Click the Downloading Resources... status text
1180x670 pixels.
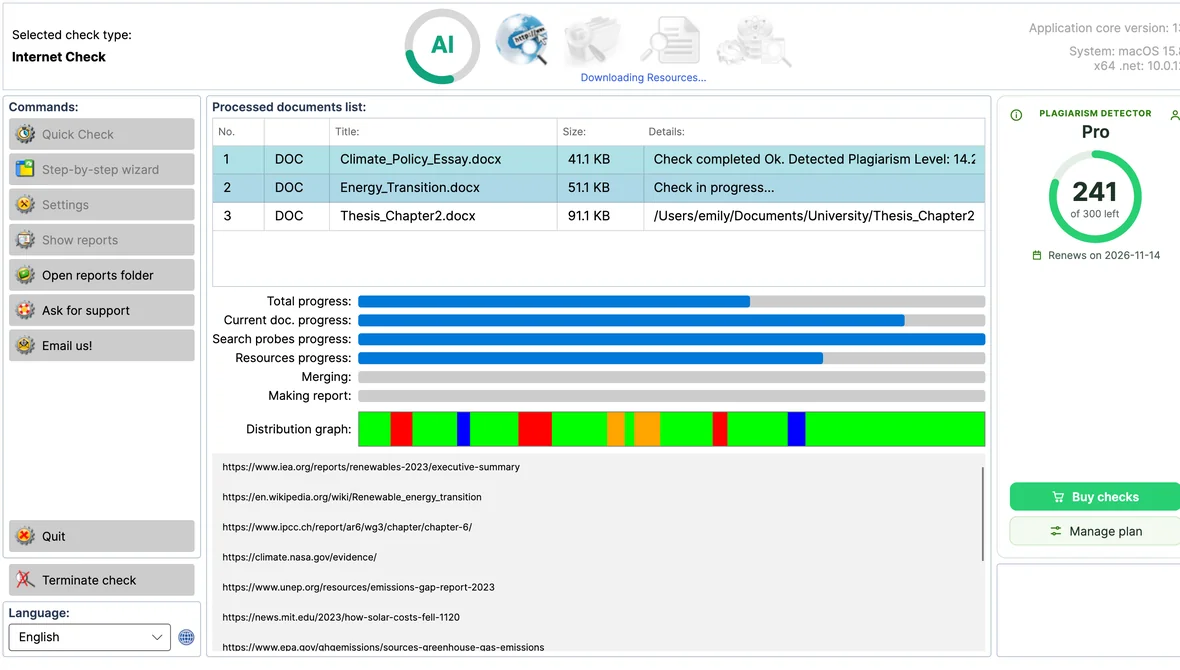pos(643,78)
